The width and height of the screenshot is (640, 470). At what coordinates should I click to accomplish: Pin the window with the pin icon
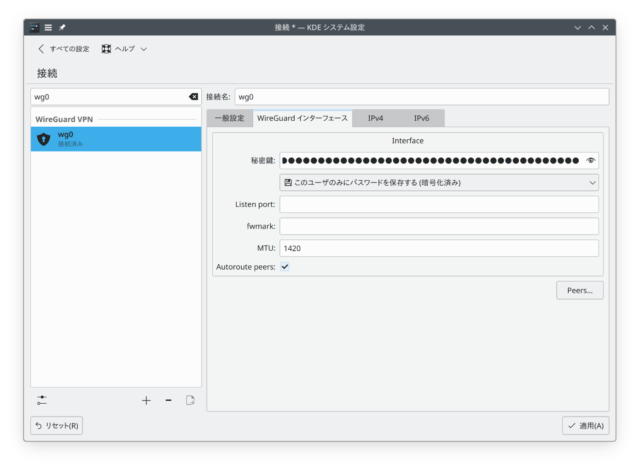[62, 27]
